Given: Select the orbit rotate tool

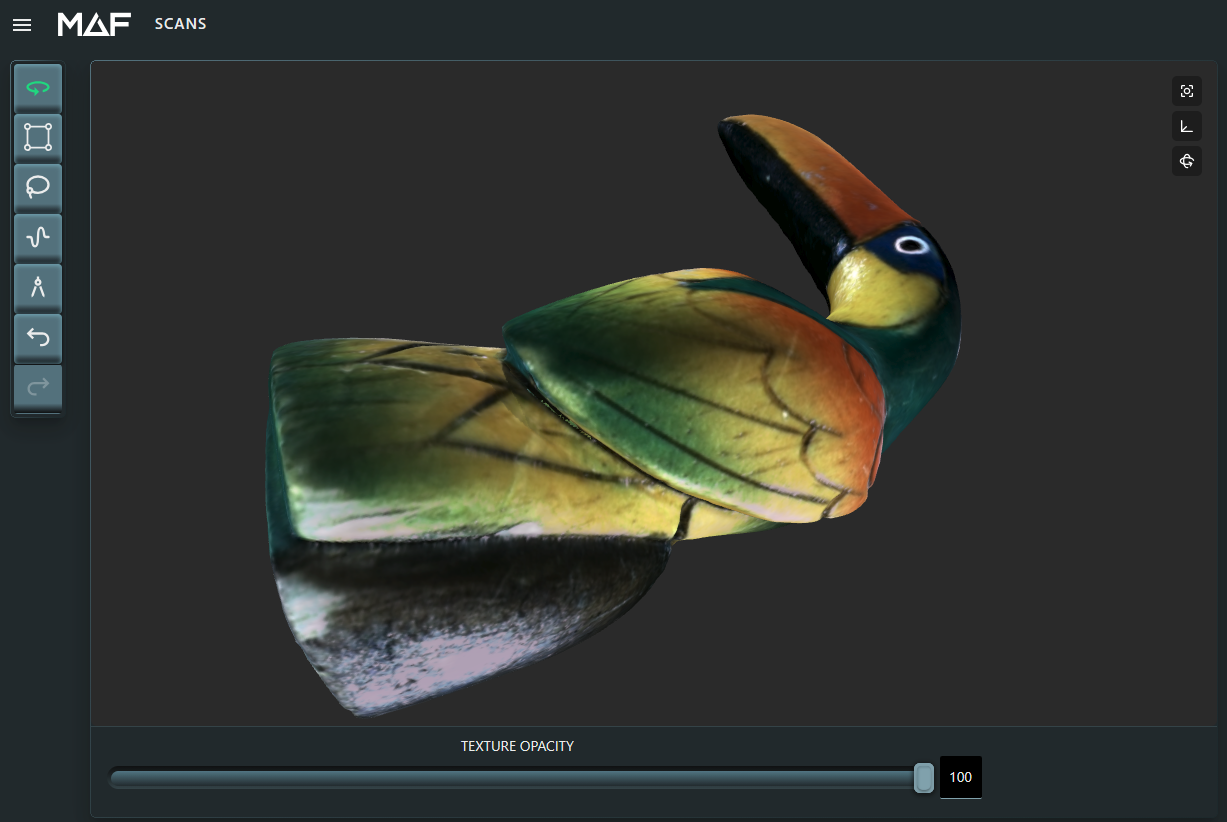Looking at the screenshot, I should 37,87.
